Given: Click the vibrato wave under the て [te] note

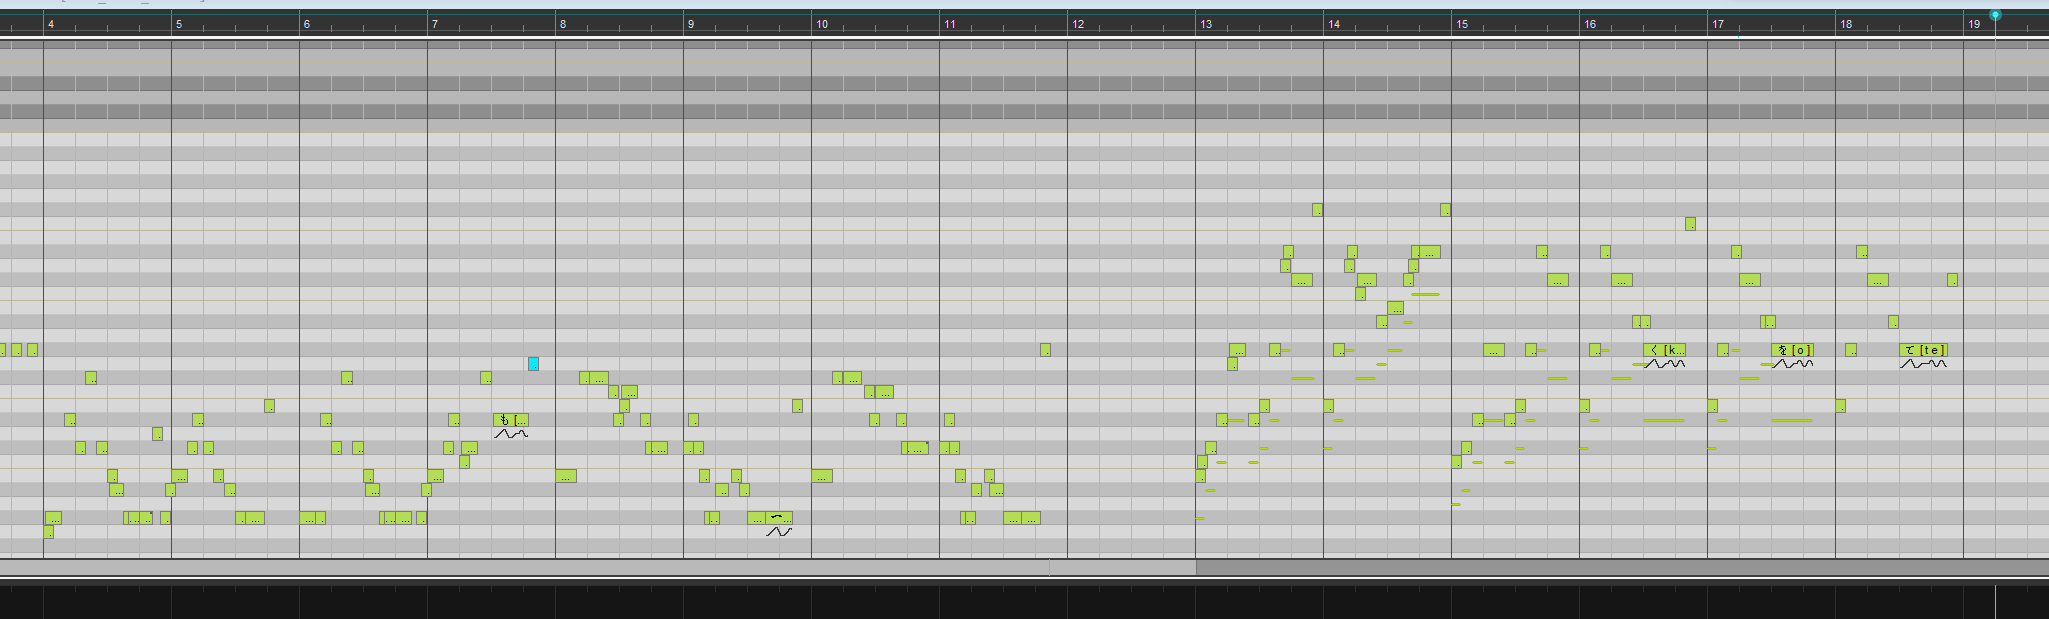Looking at the screenshot, I should (x=1923, y=364).
